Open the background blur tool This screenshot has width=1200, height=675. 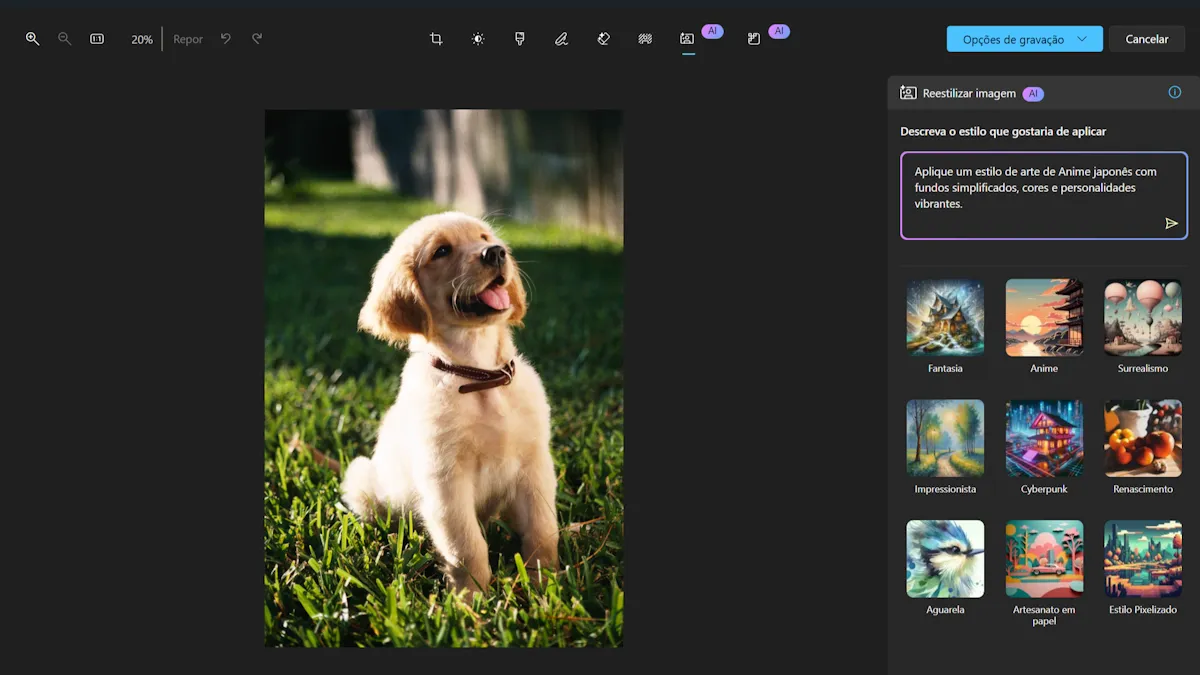coord(645,39)
